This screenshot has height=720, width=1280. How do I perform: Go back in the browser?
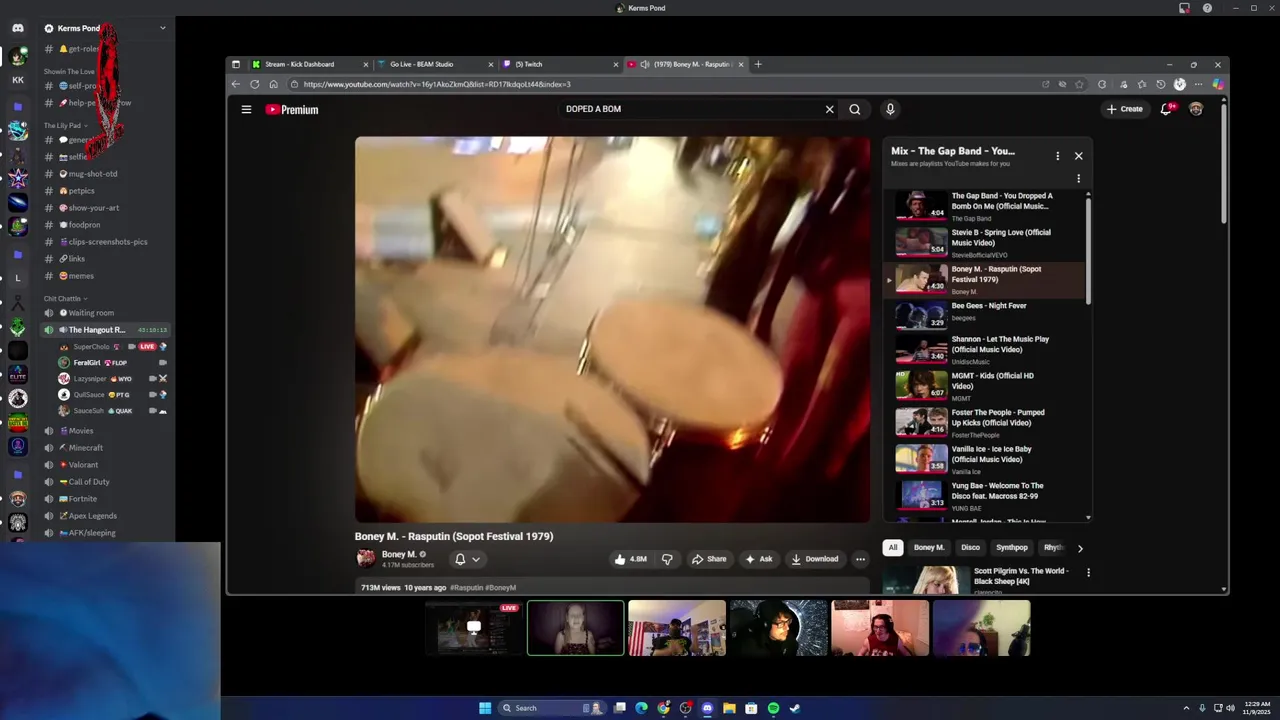[236, 84]
